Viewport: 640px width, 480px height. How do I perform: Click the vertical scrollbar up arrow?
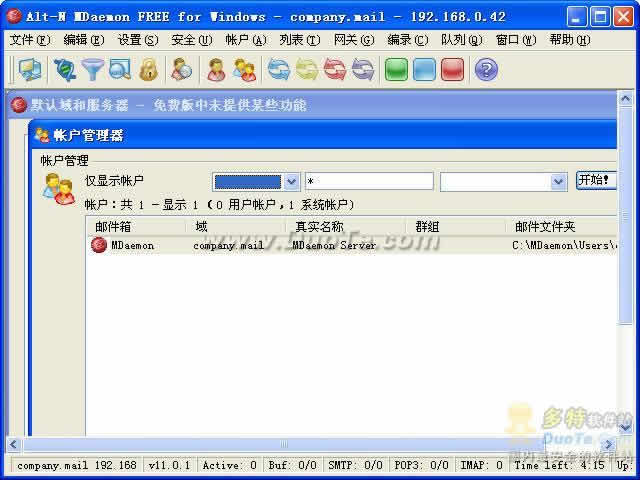(x=626, y=99)
